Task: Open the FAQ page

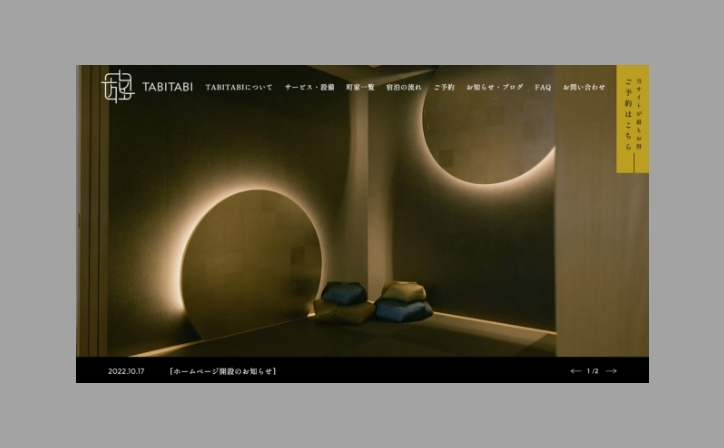Action: click(x=543, y=87)
